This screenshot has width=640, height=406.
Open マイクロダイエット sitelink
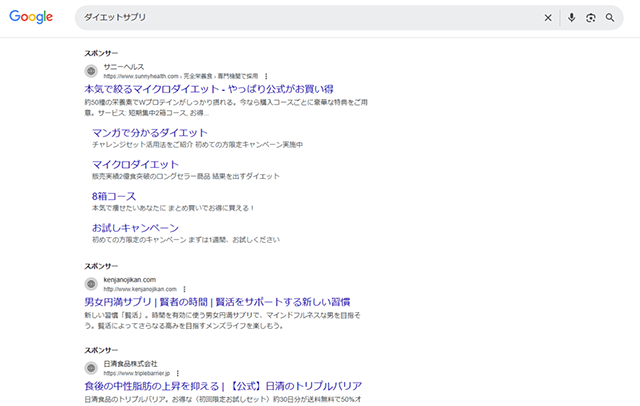click(136, 164)
